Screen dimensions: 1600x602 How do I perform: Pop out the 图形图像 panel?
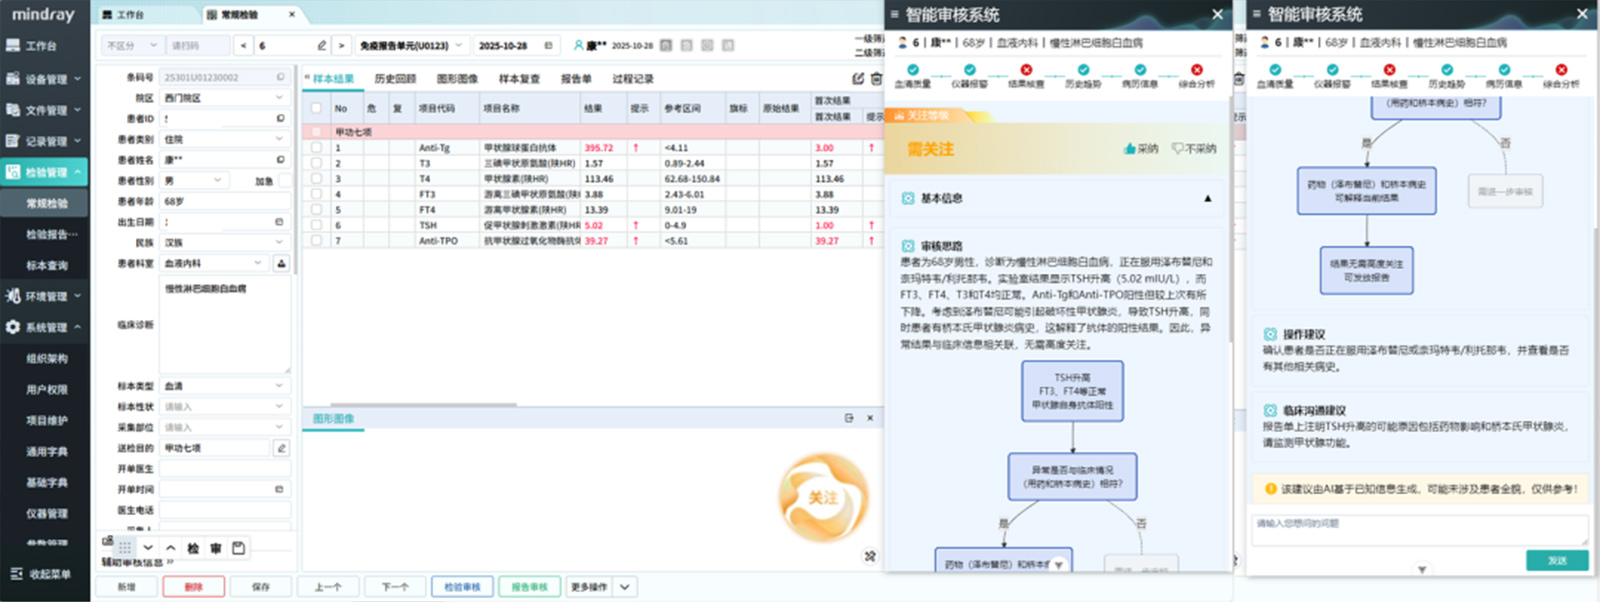[849, 418]
